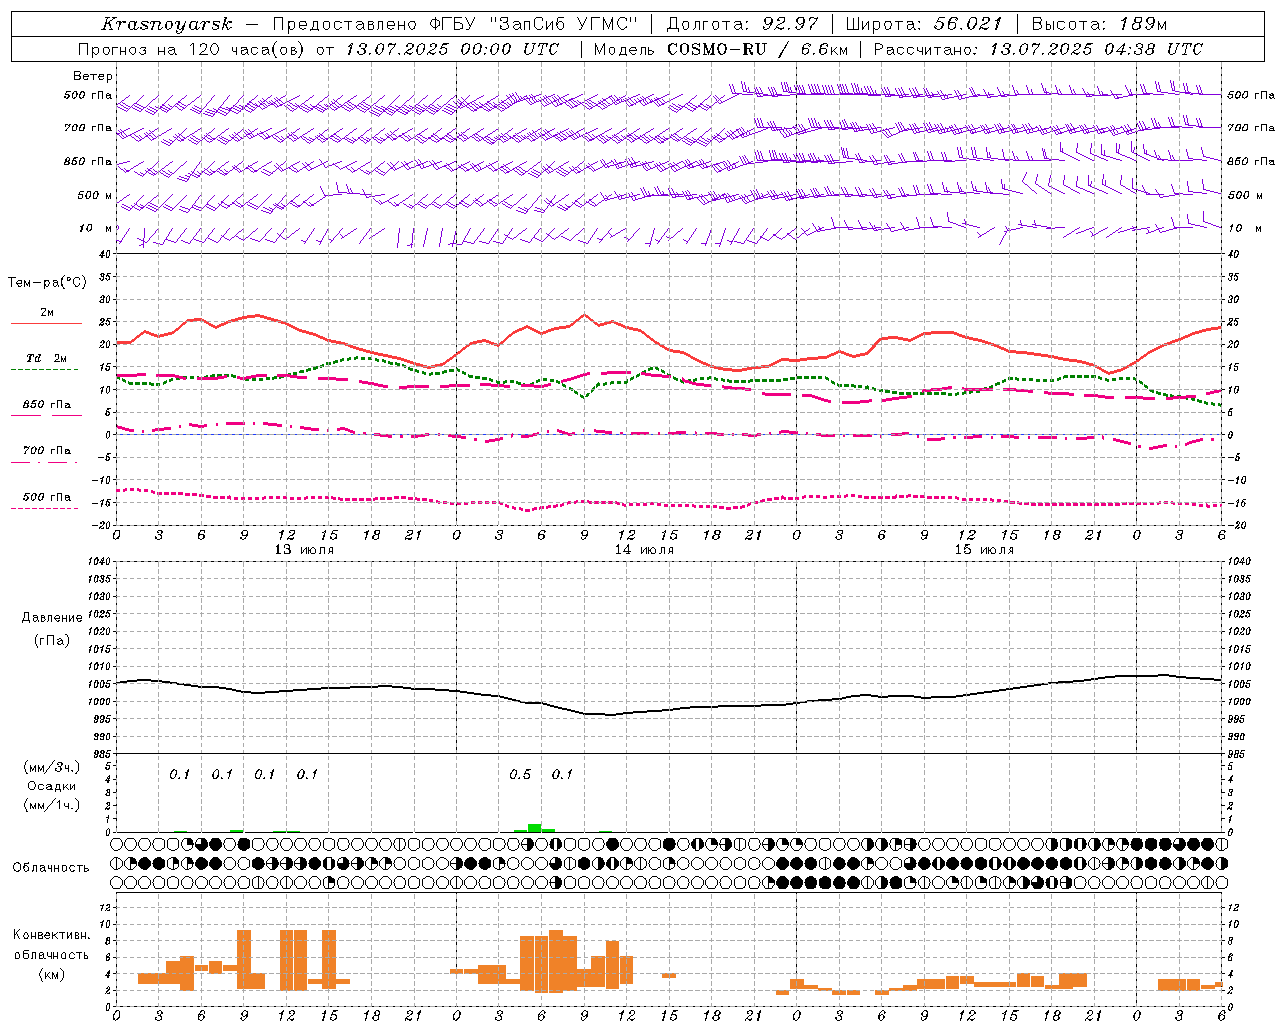Screen dimensions: 1280x1024
Task: Select the Широта: 56.021 value
Action: (923, 24)
